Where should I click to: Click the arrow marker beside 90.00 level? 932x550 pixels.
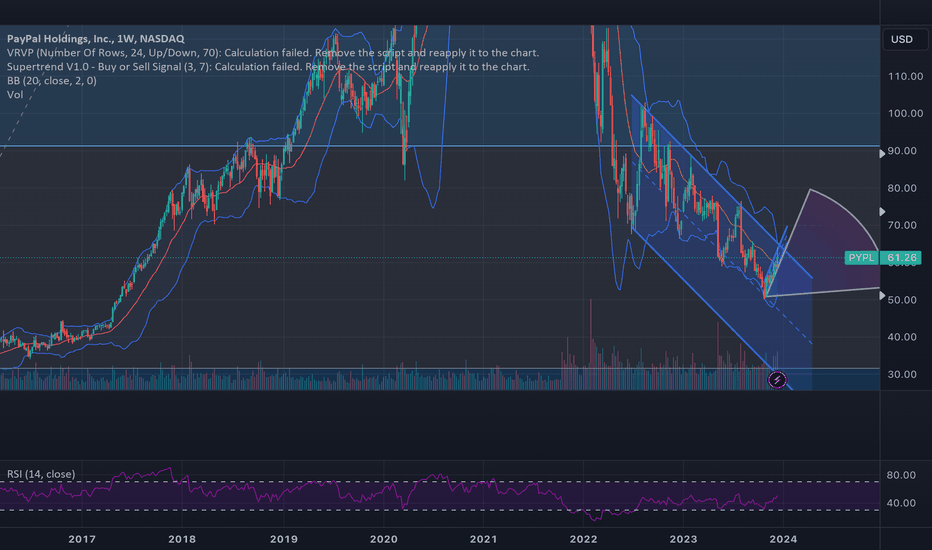882,153
